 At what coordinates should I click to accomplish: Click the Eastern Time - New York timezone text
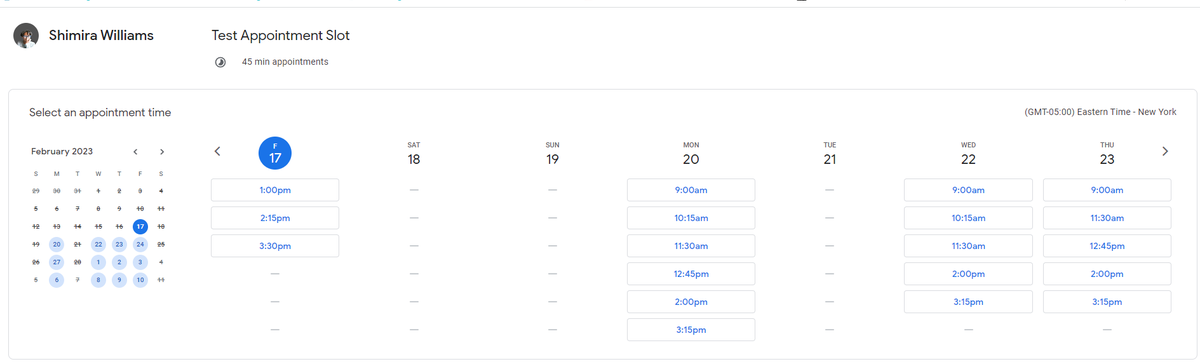click(x=1100, y=112)
